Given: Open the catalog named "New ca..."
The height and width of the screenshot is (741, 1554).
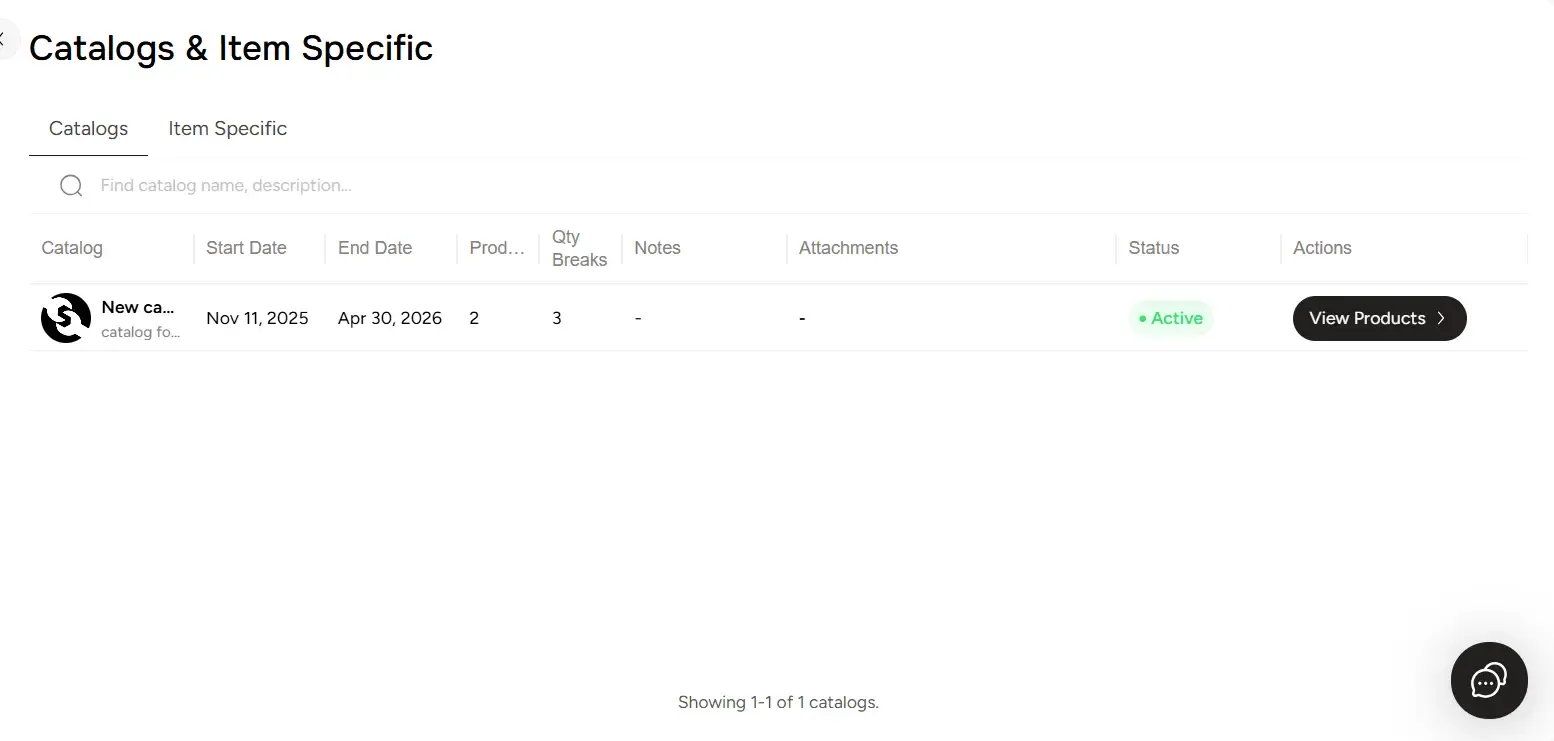Looking at the screenshot, I should coord(138,307).
